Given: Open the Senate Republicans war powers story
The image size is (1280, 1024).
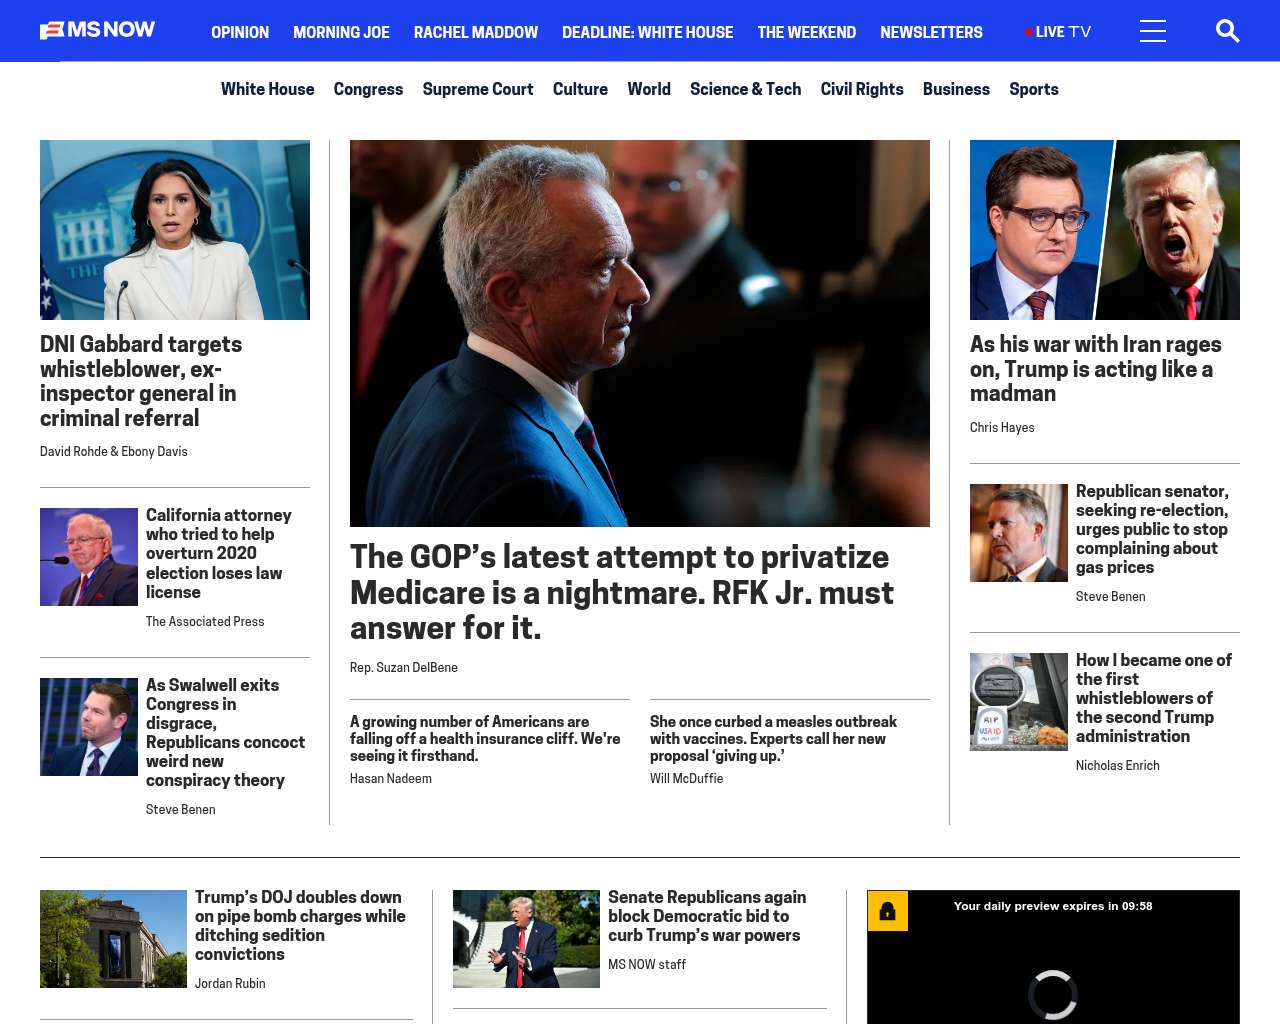Looking at the screenshot, I should point(707,916).
